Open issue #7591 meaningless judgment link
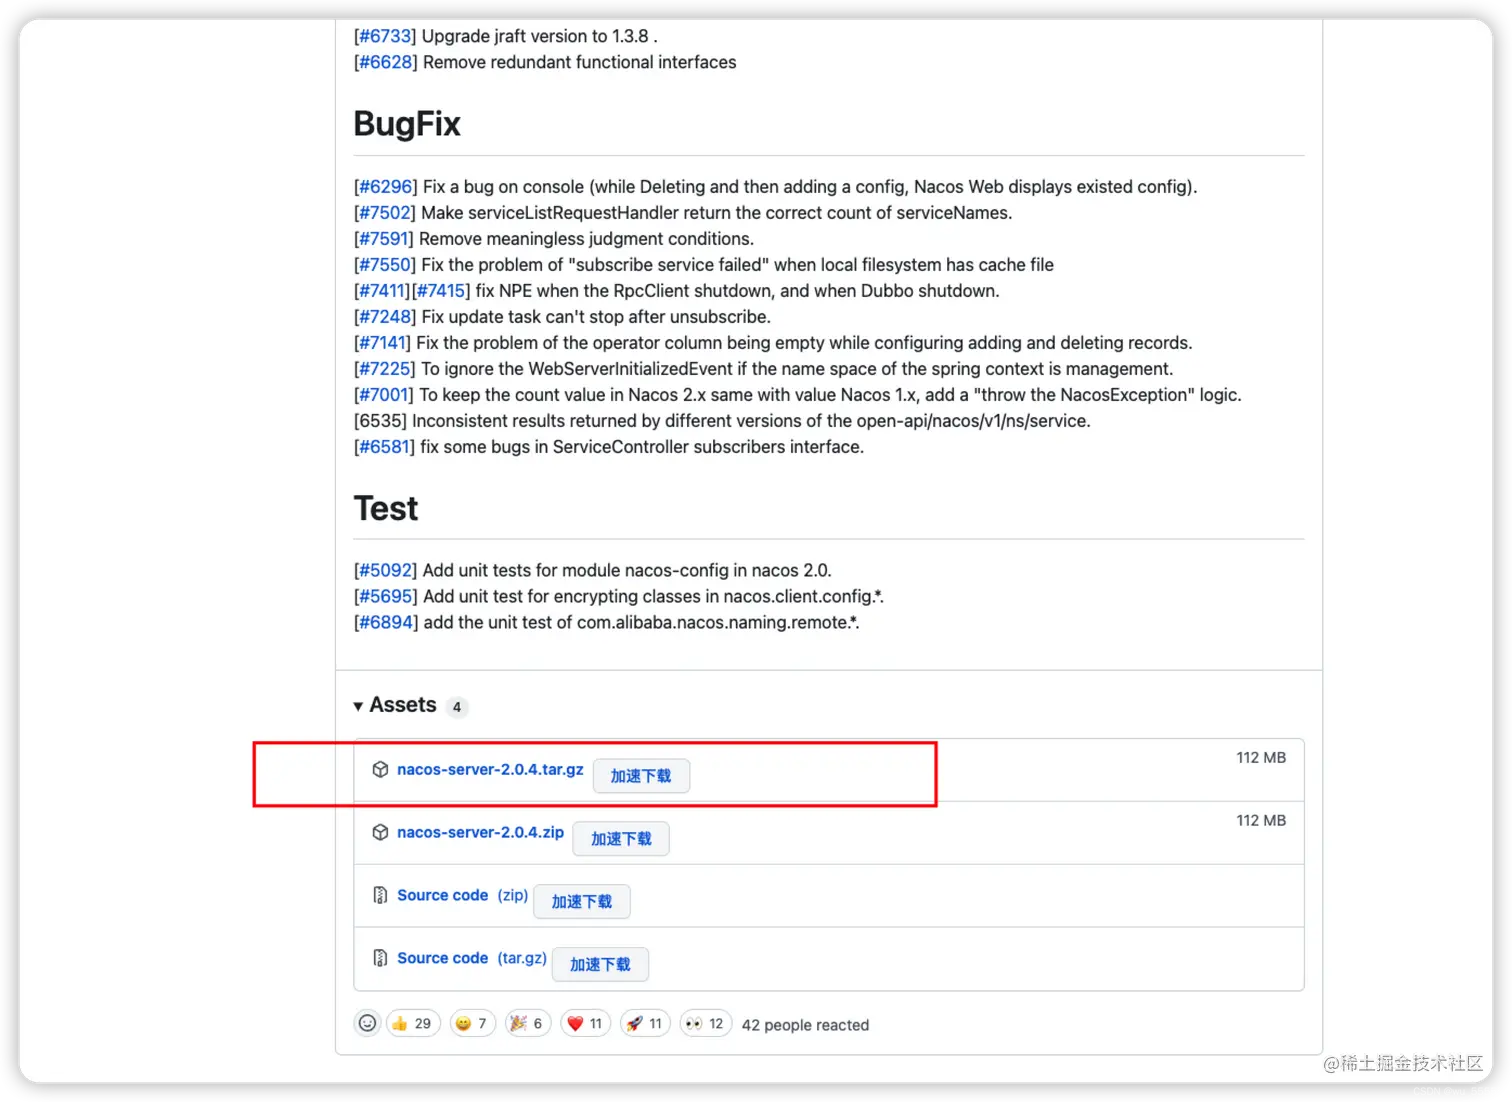 coord(384,239)
